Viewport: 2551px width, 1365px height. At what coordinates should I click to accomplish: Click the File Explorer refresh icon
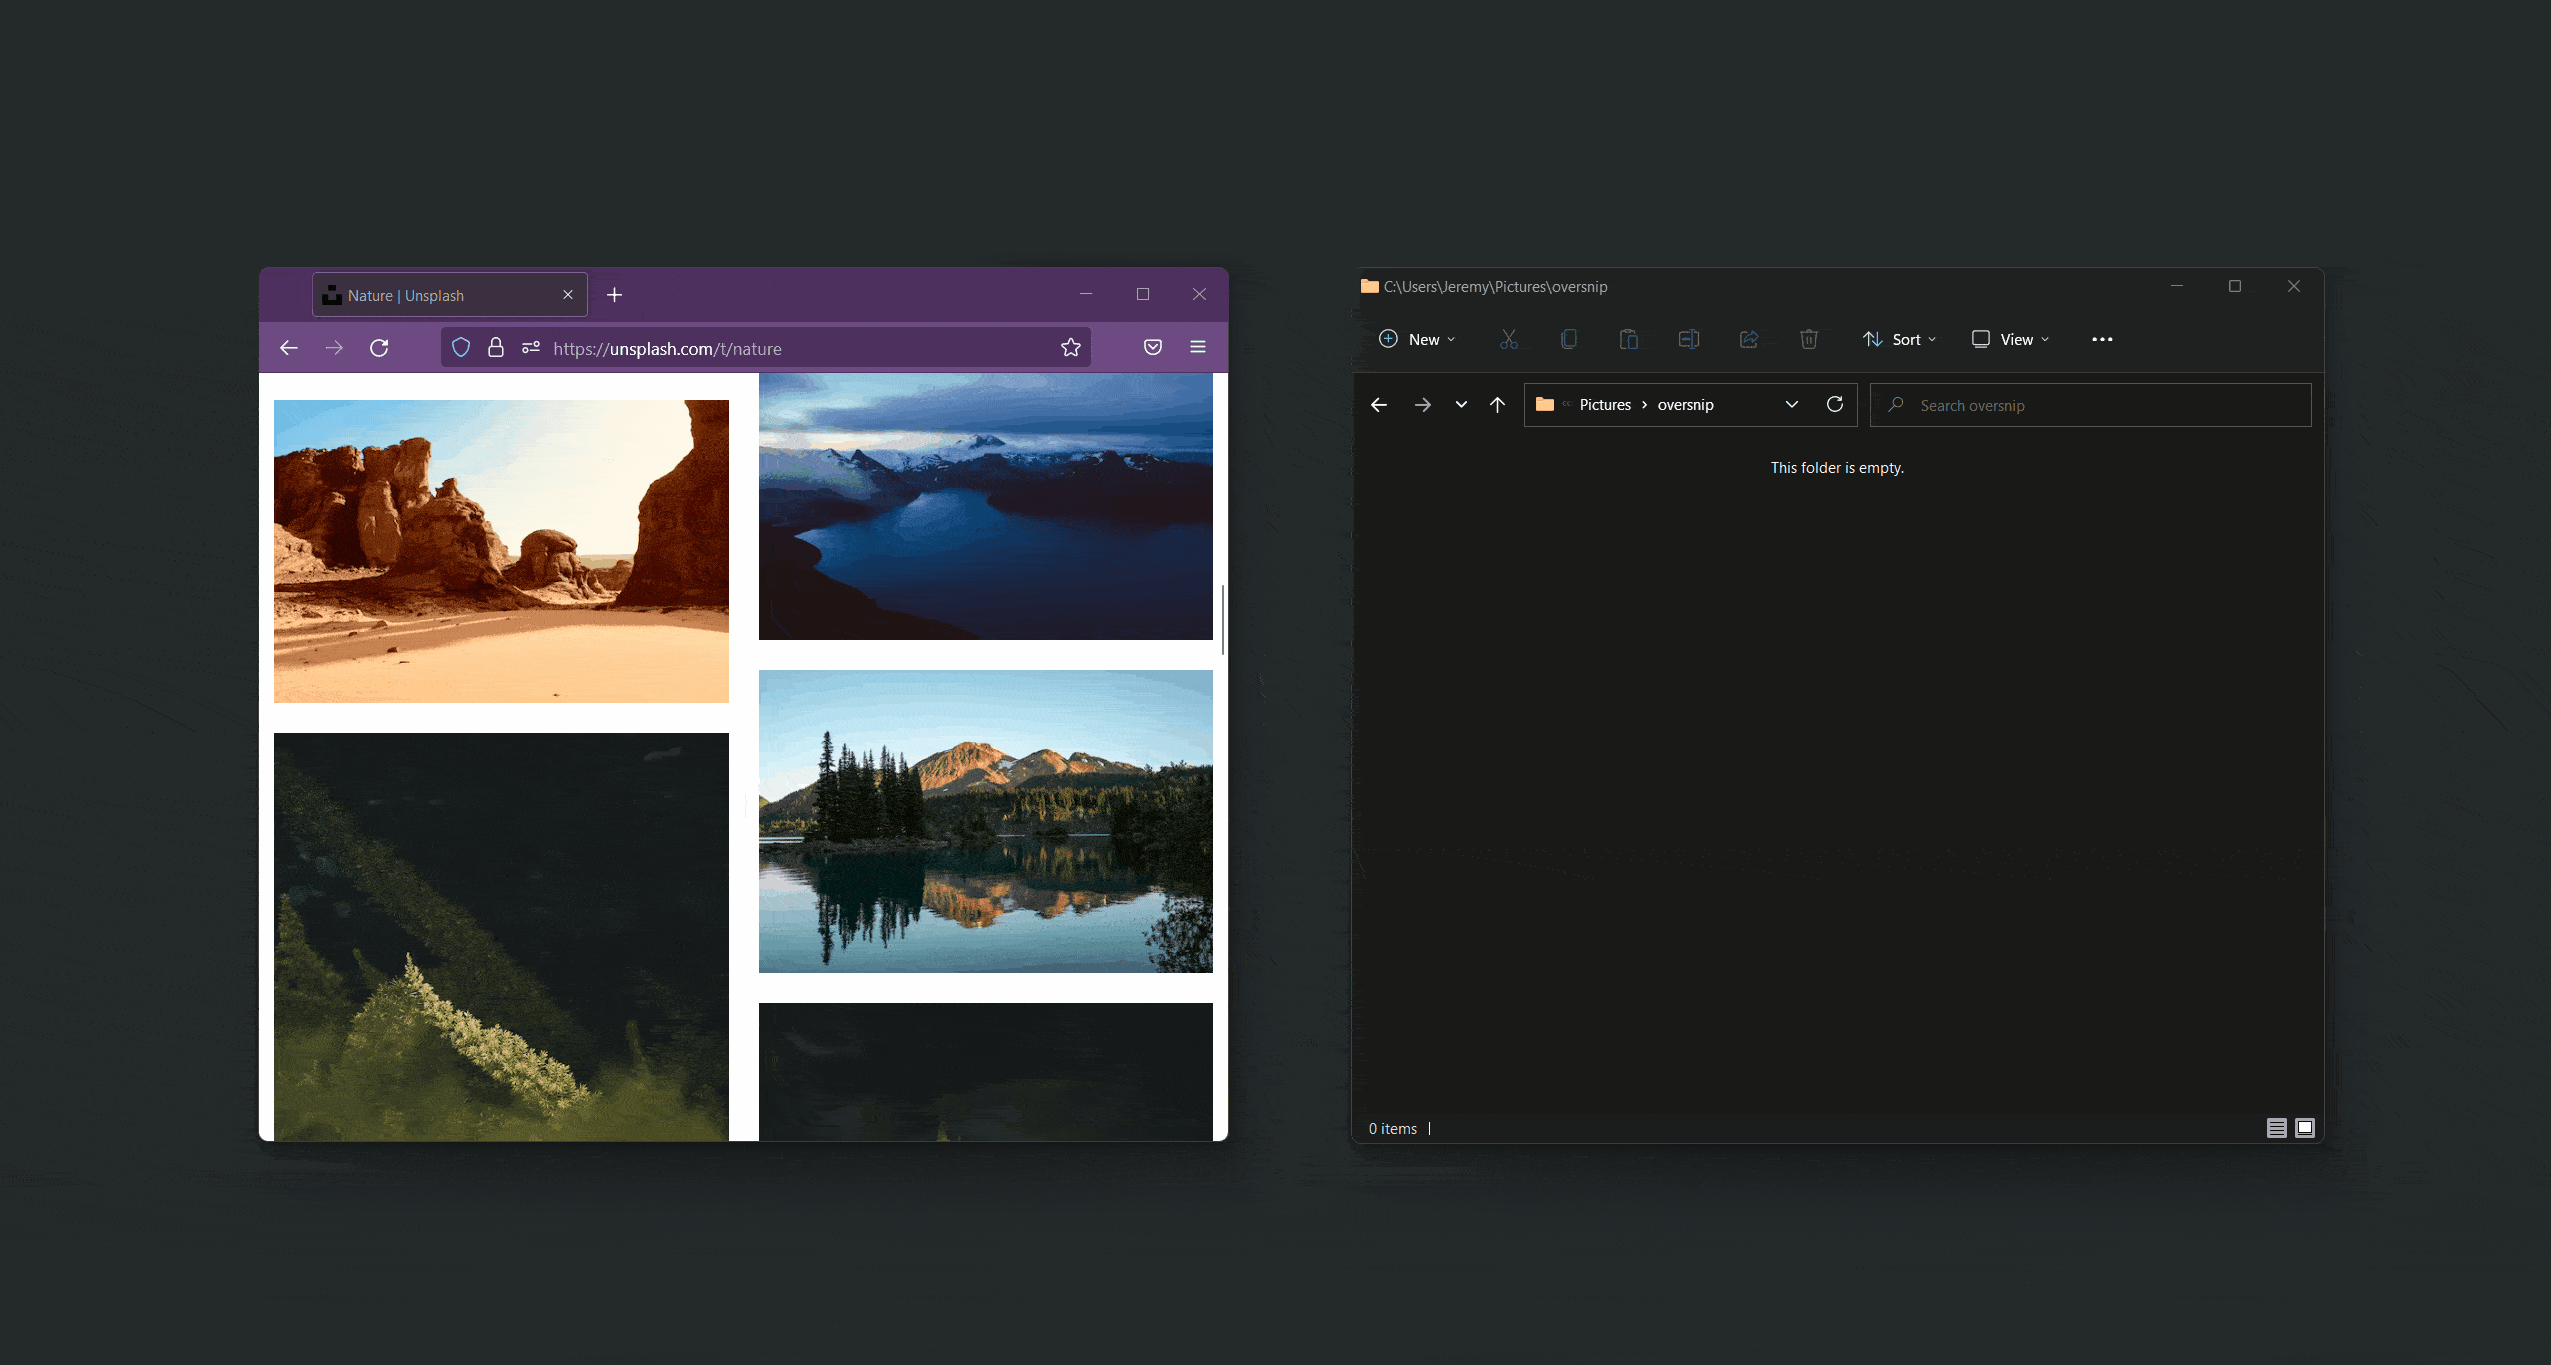tap(1835, 405)
